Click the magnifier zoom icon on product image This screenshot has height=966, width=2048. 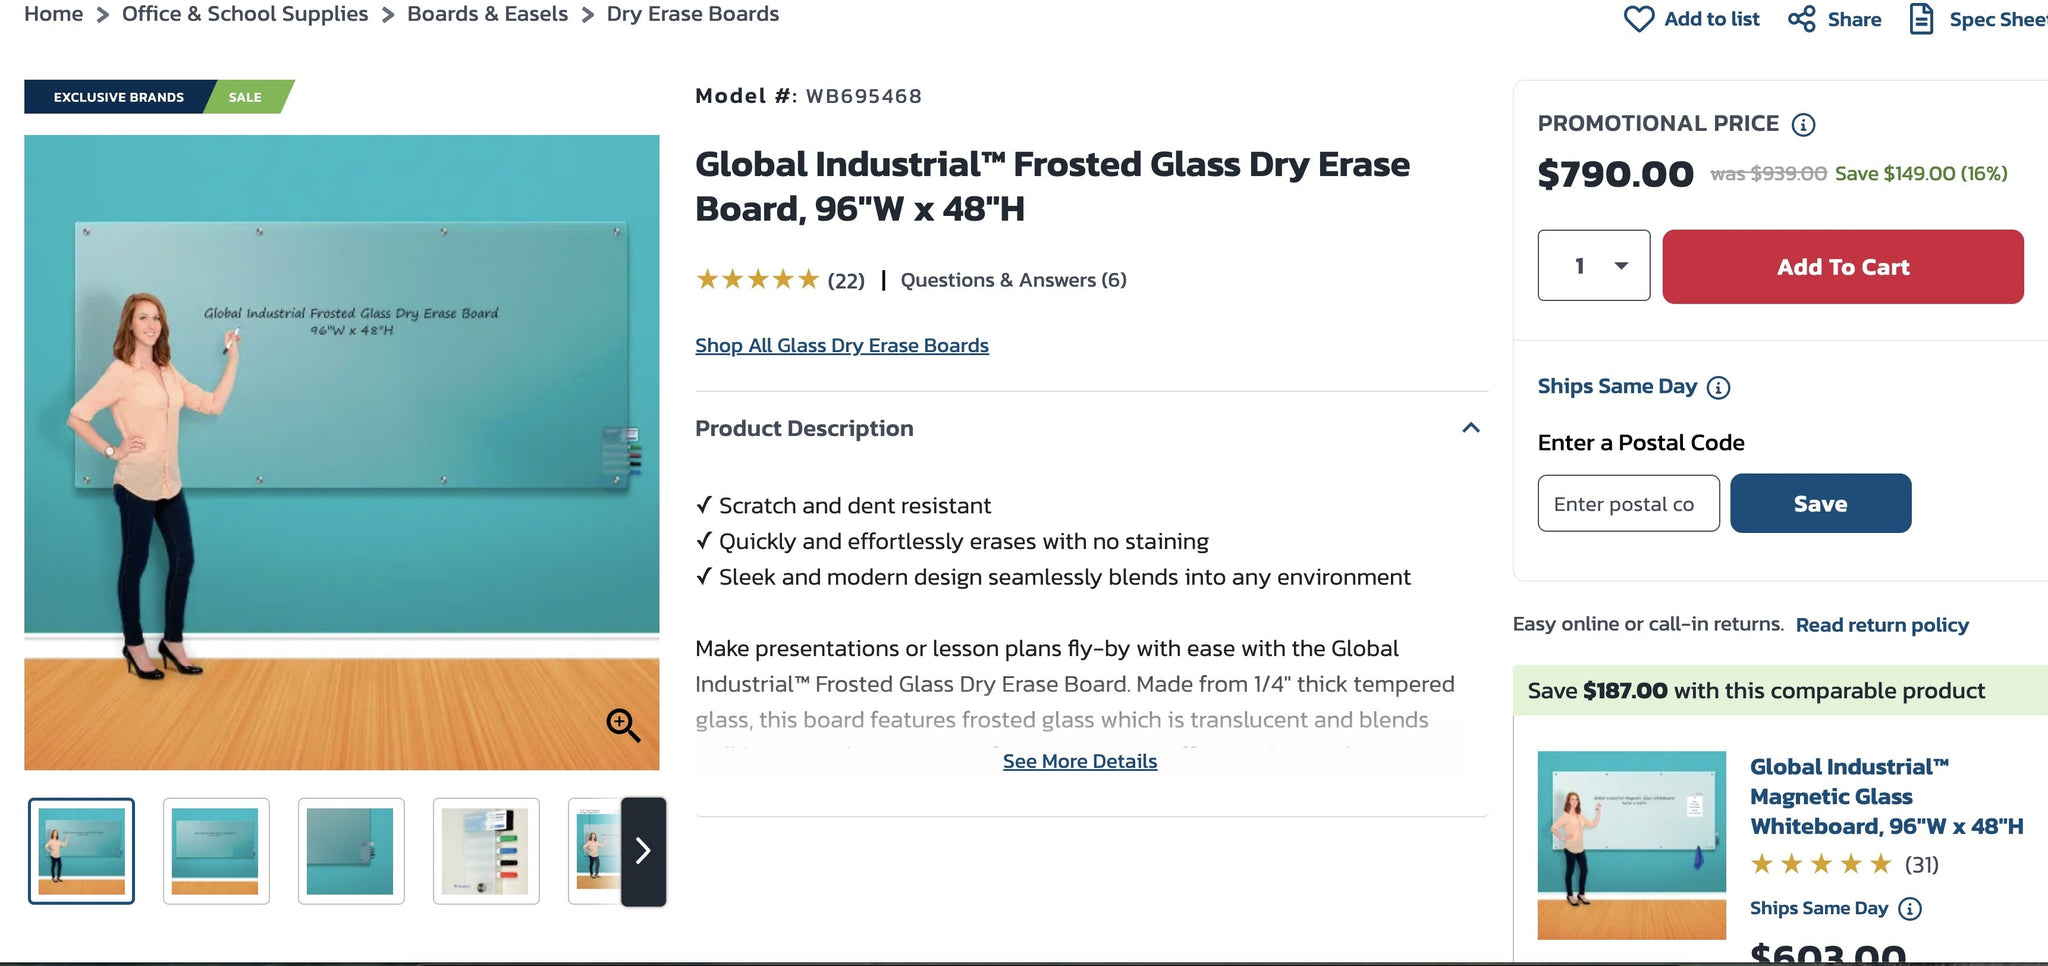click(623, 724)
